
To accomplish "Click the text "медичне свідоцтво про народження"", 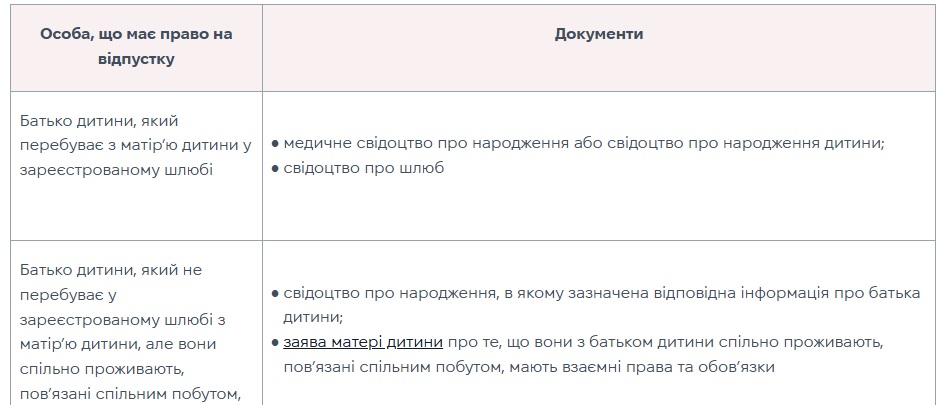I will [430, 144].
